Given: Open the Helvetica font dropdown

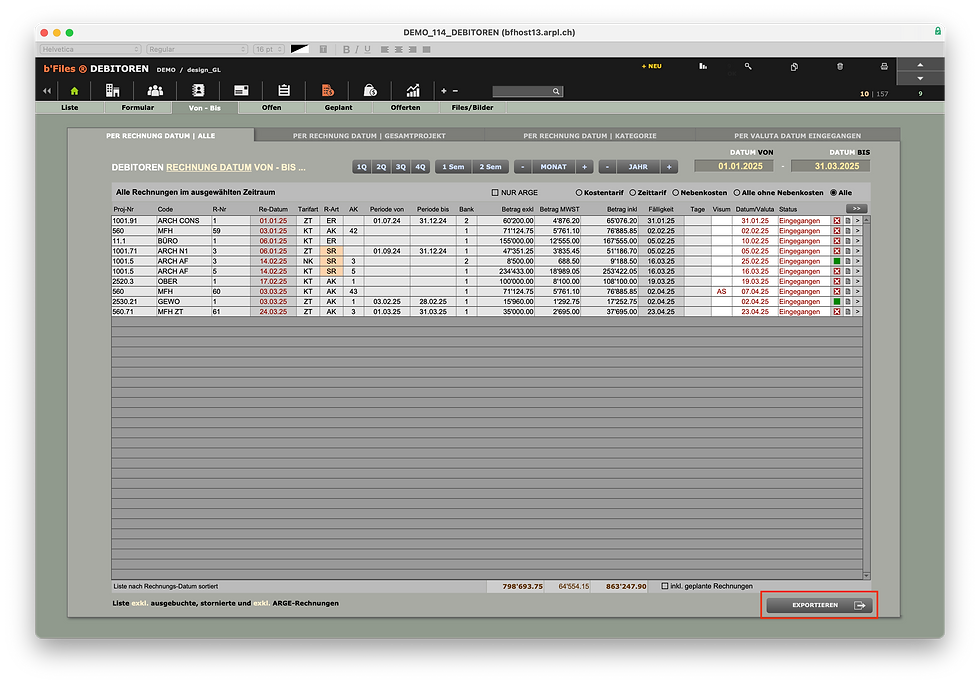Looking at the screenshot, I should coord(91,49).
